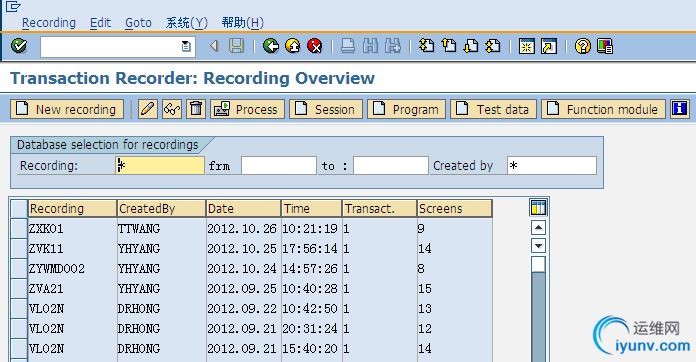Image resolution: width=696 pixels, height=362 pixels.
Task: Click the Program button
Action: 406,109
